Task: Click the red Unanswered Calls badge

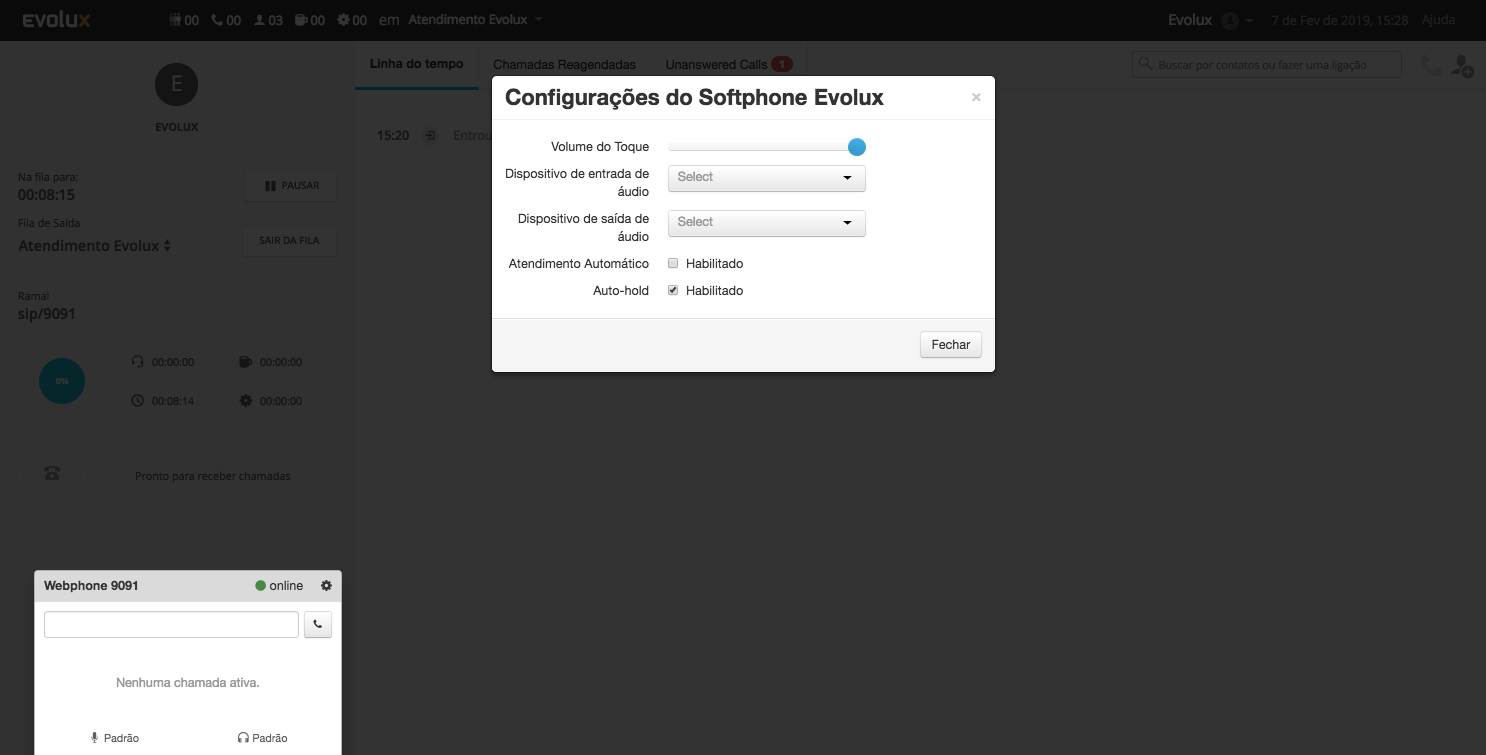Action: click(781, 64)
